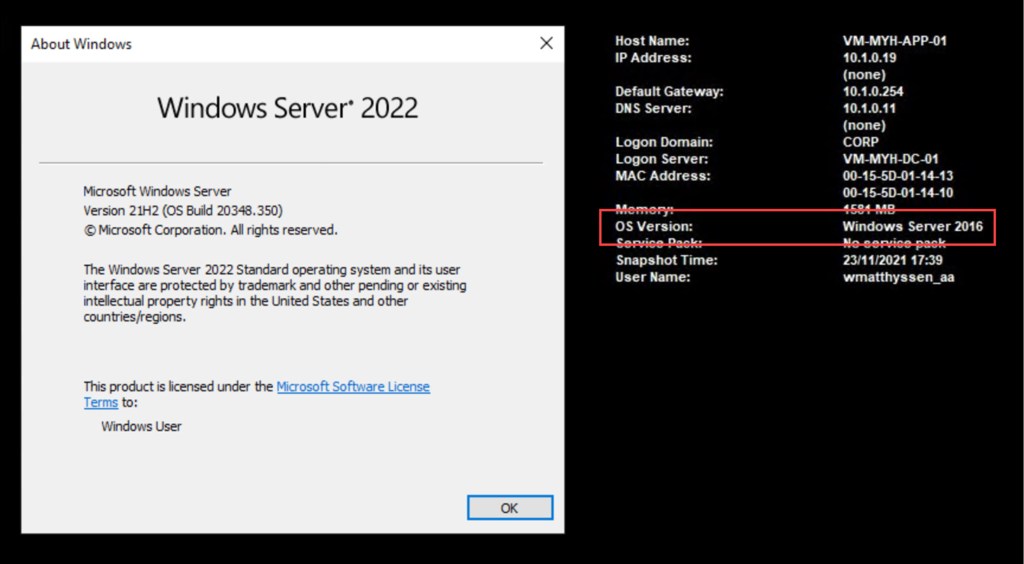Click the host name value VM-MYH-APP-01

894,41
